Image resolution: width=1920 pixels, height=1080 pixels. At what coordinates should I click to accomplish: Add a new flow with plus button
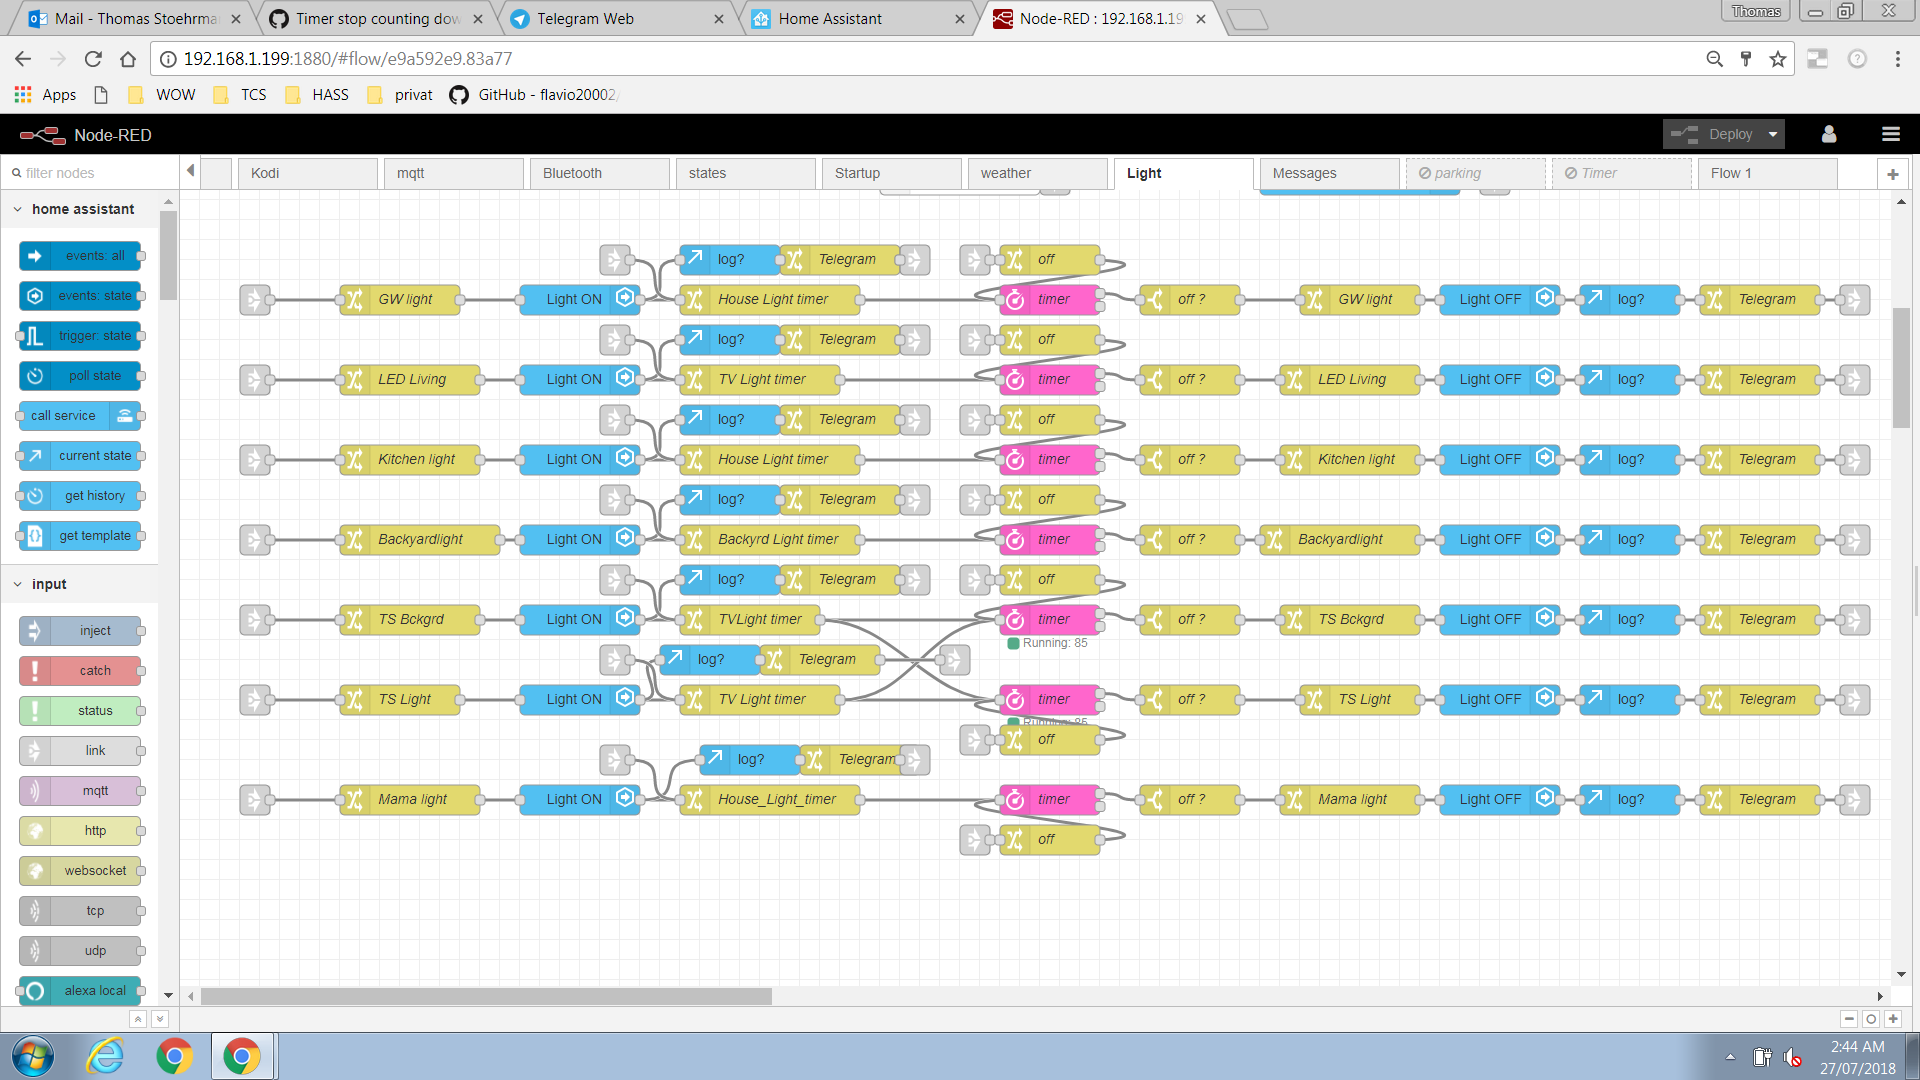1892,173
